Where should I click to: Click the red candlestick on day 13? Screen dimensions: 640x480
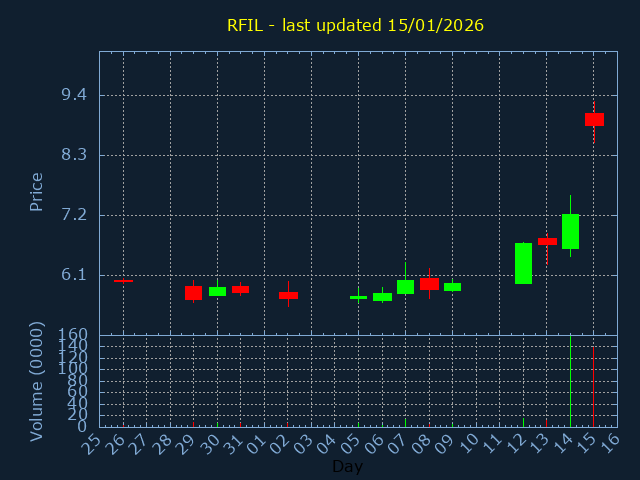pyautogui.click(x=547, y=241)
